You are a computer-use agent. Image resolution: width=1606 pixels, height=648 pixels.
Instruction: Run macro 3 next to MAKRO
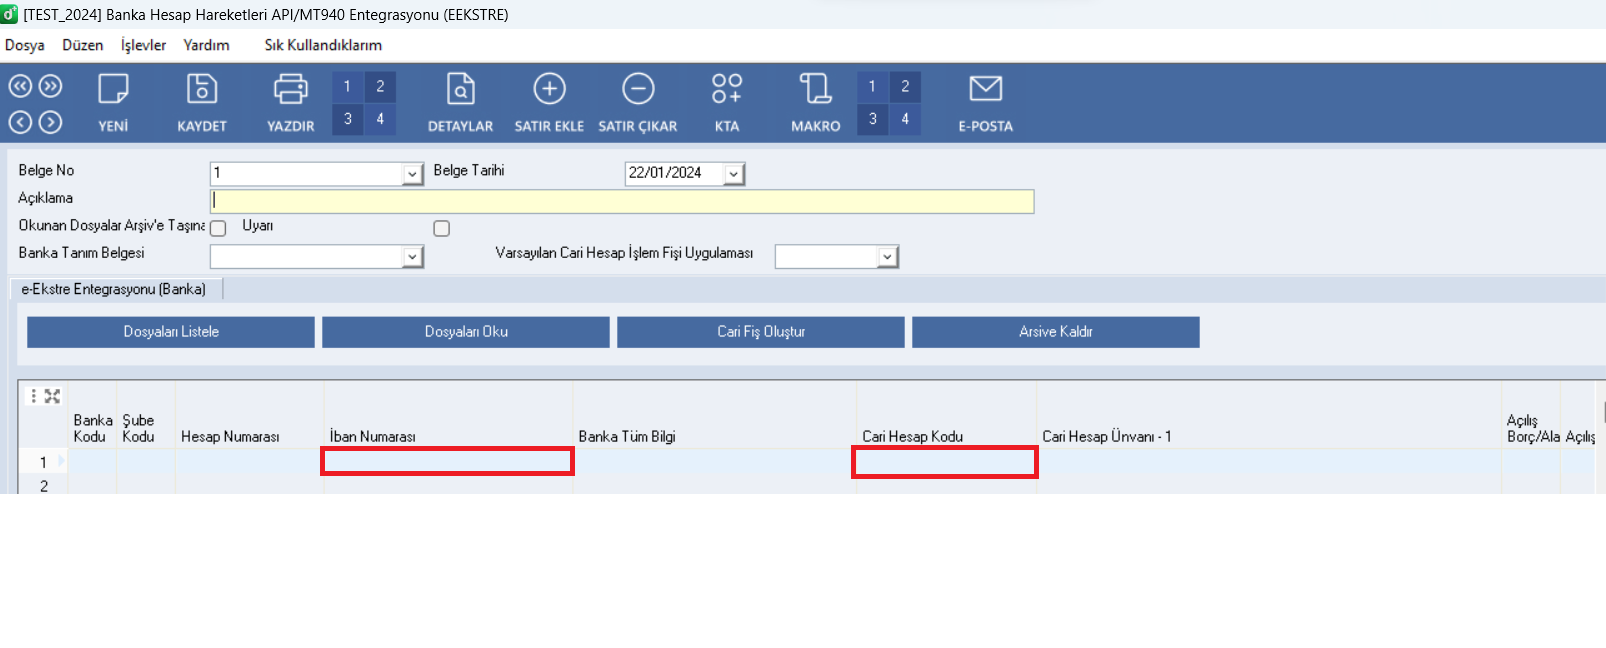873,119
